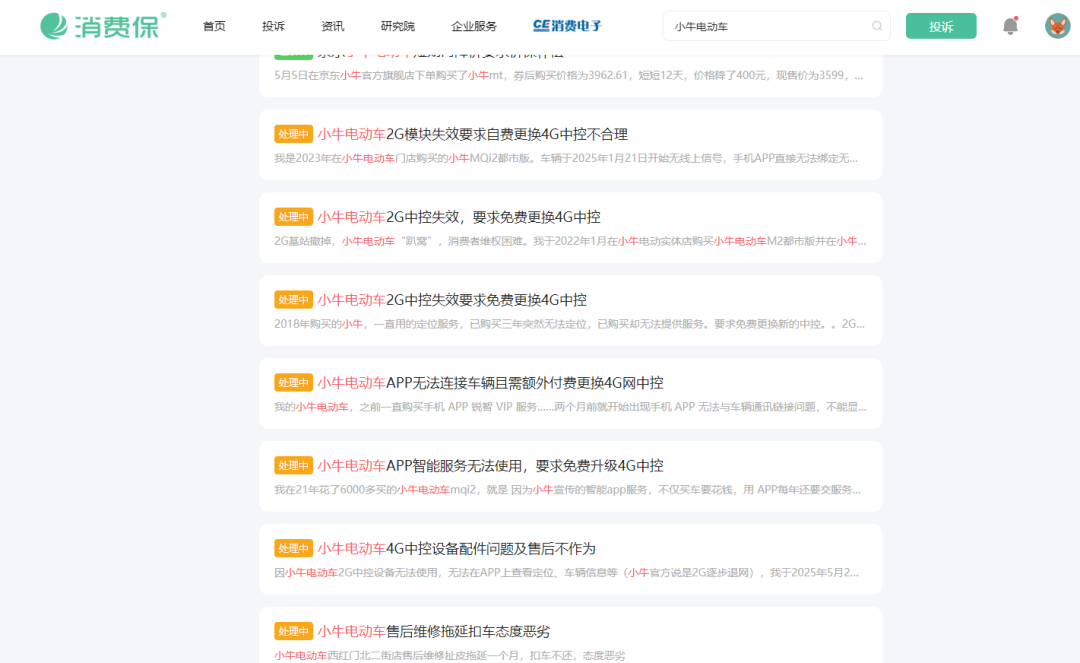The height and width of the screenshot is (663, 1080).
Task: Click the search magnifier icon
Action: pos(876,26)
